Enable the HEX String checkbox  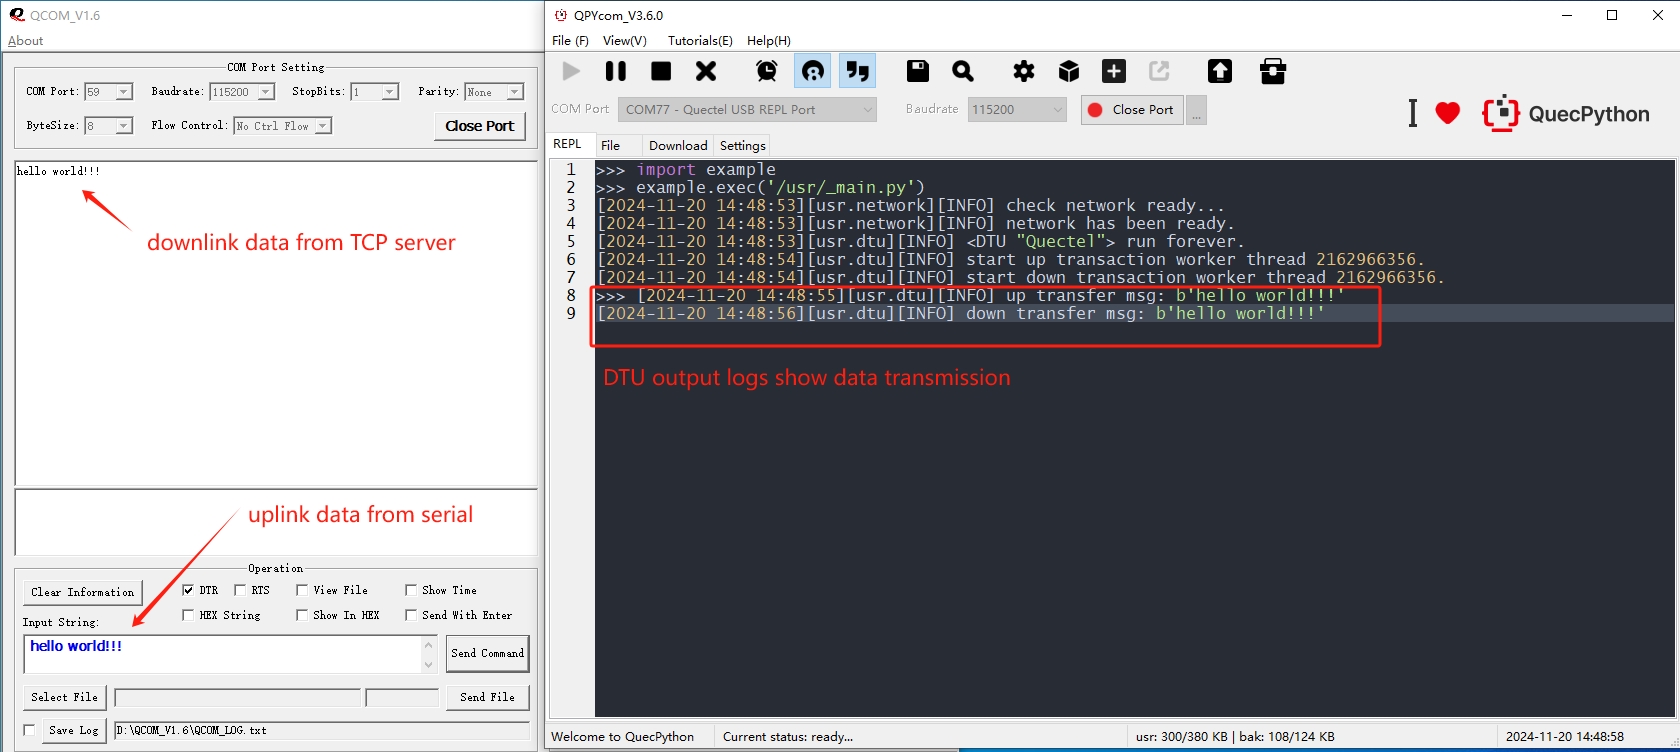188,615
